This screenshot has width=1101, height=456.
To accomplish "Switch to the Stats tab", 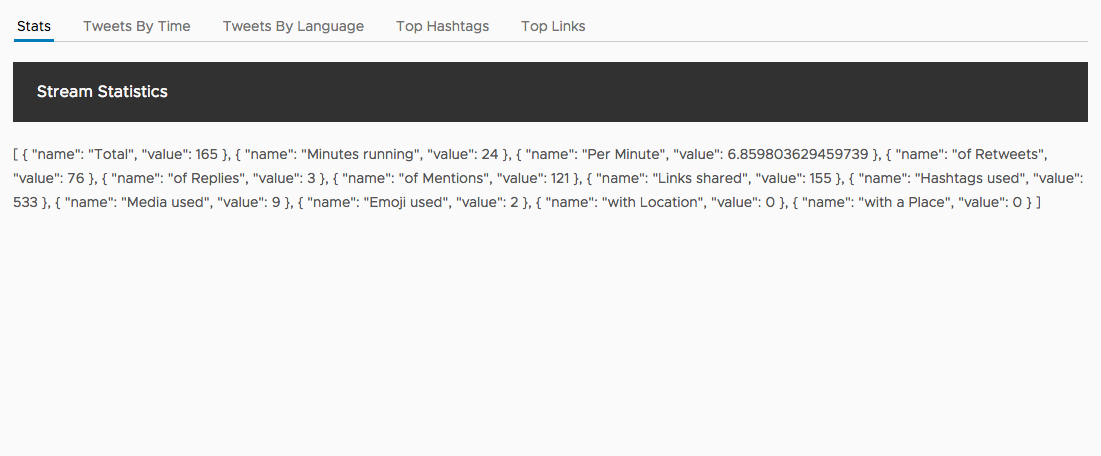I will [x=34, y=26].
